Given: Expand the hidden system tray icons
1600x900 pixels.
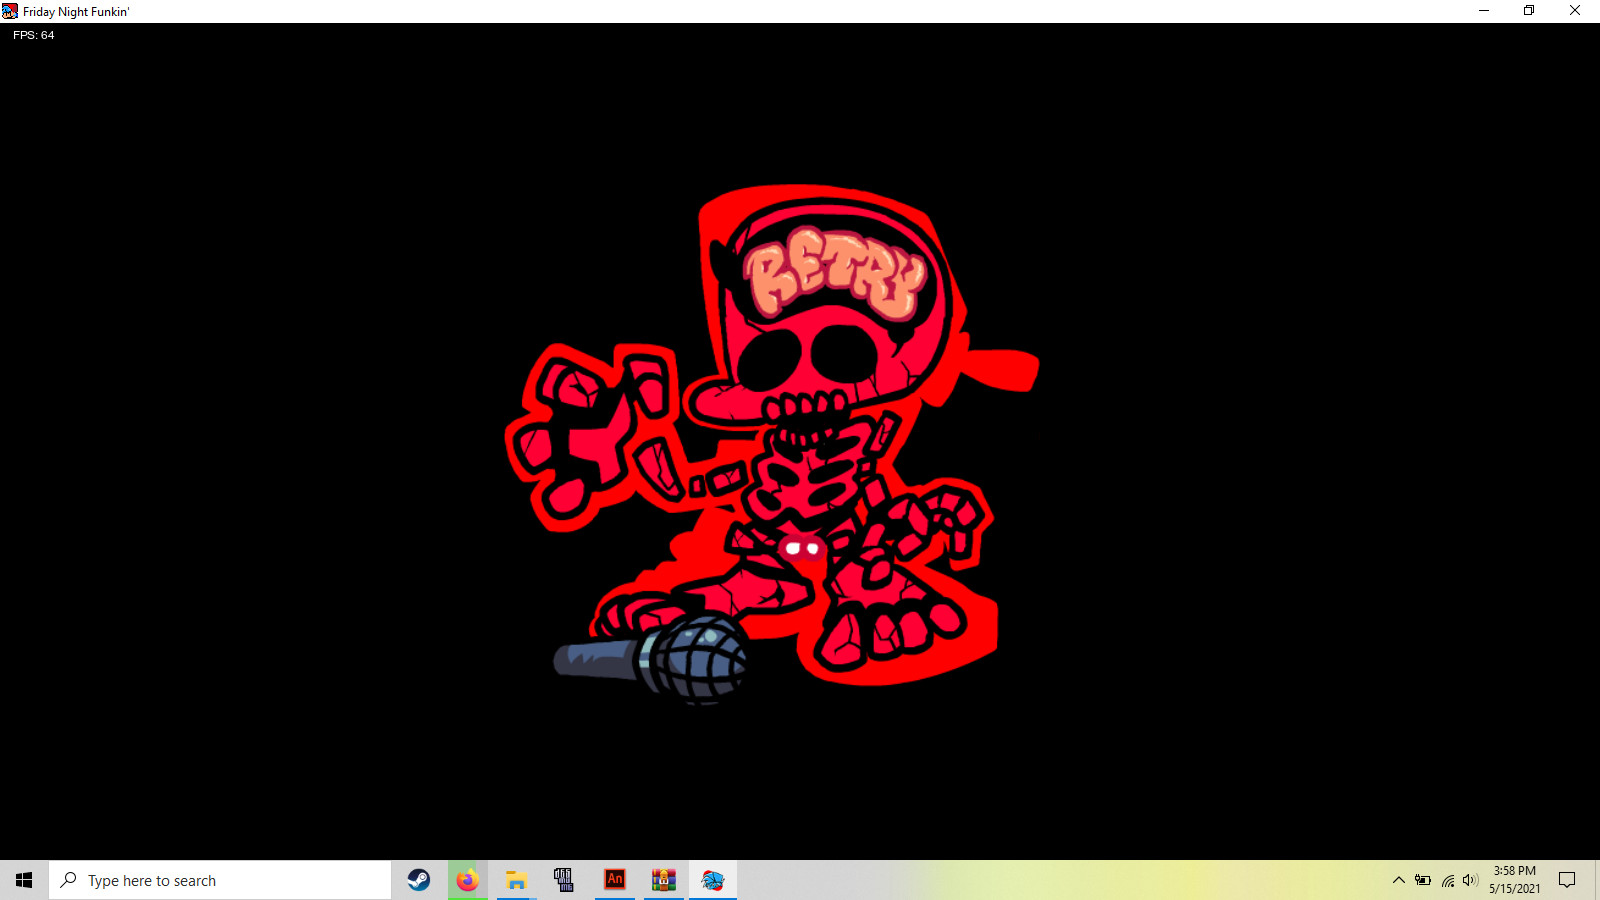Looking at the screenshot, I should pyautogui.click(x=1398, y=880).
